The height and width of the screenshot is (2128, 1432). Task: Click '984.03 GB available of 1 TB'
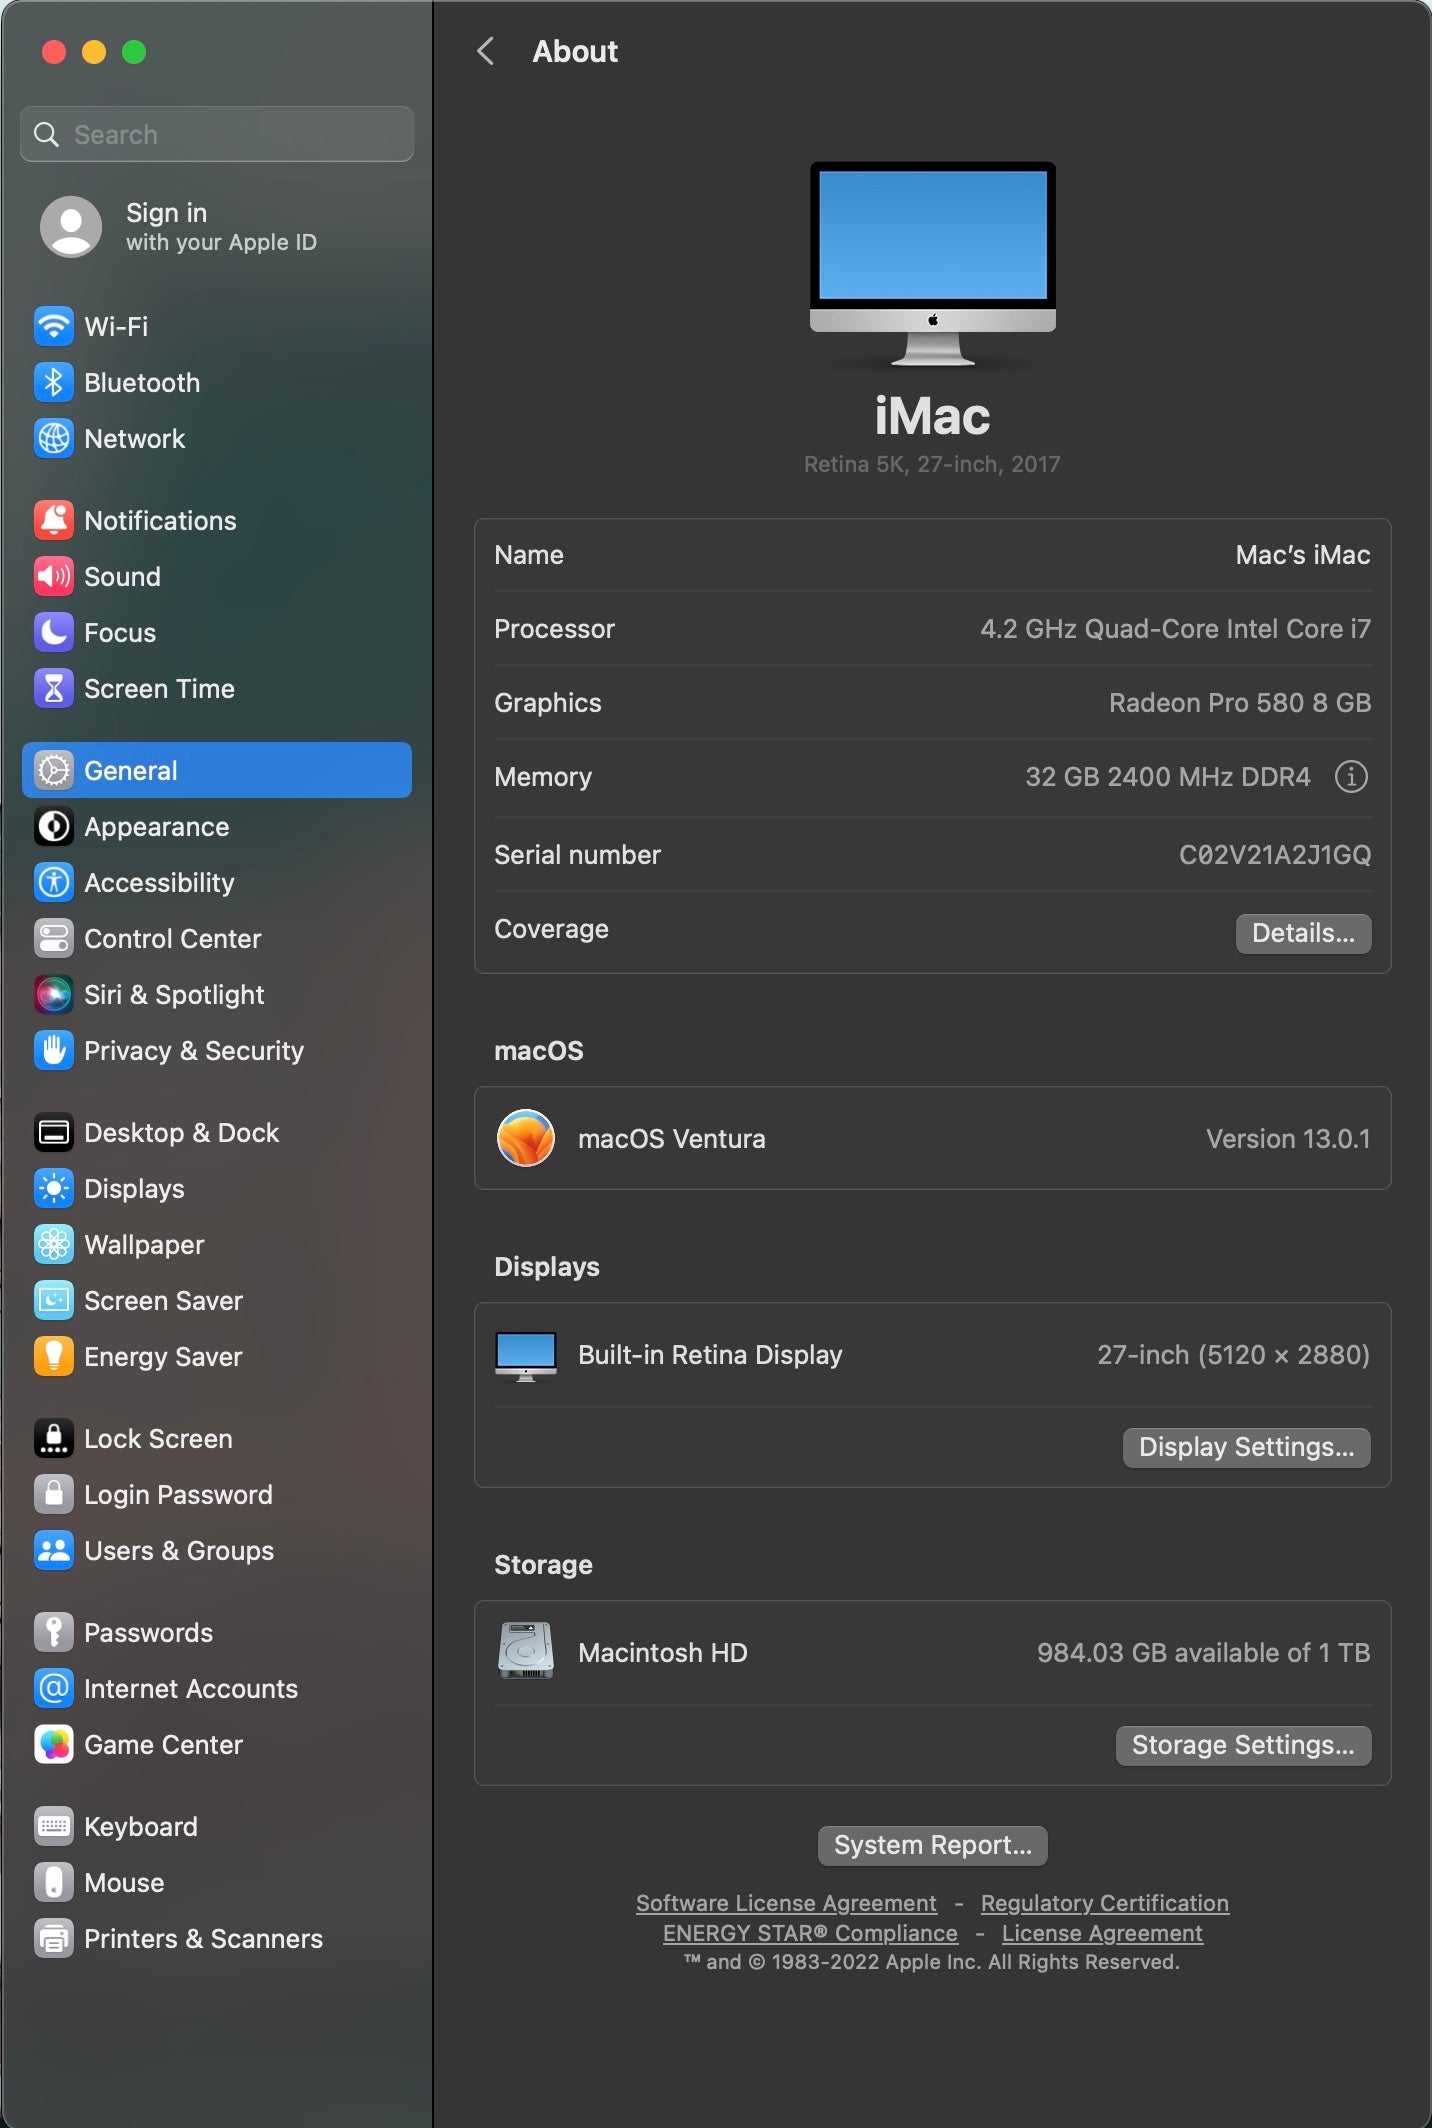click(x=1203, y=1653)
